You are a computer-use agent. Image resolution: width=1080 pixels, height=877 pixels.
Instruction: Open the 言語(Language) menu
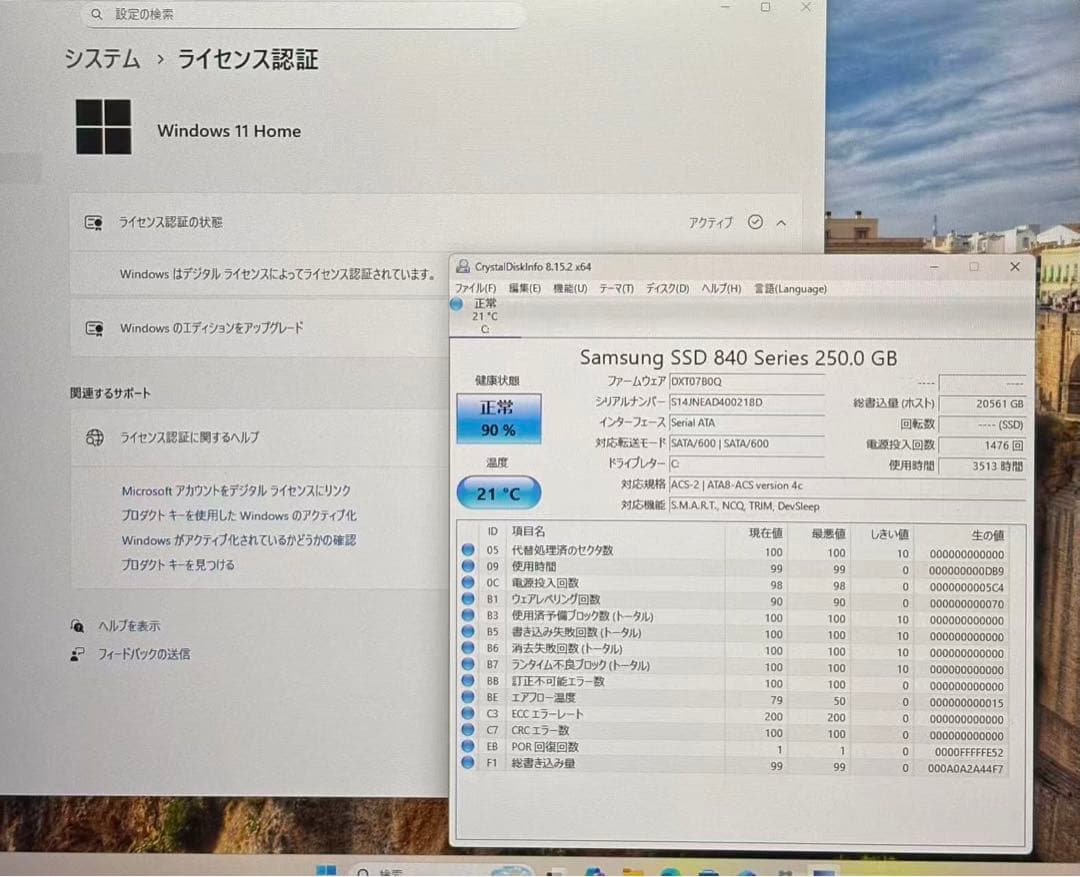coord(789,288)
